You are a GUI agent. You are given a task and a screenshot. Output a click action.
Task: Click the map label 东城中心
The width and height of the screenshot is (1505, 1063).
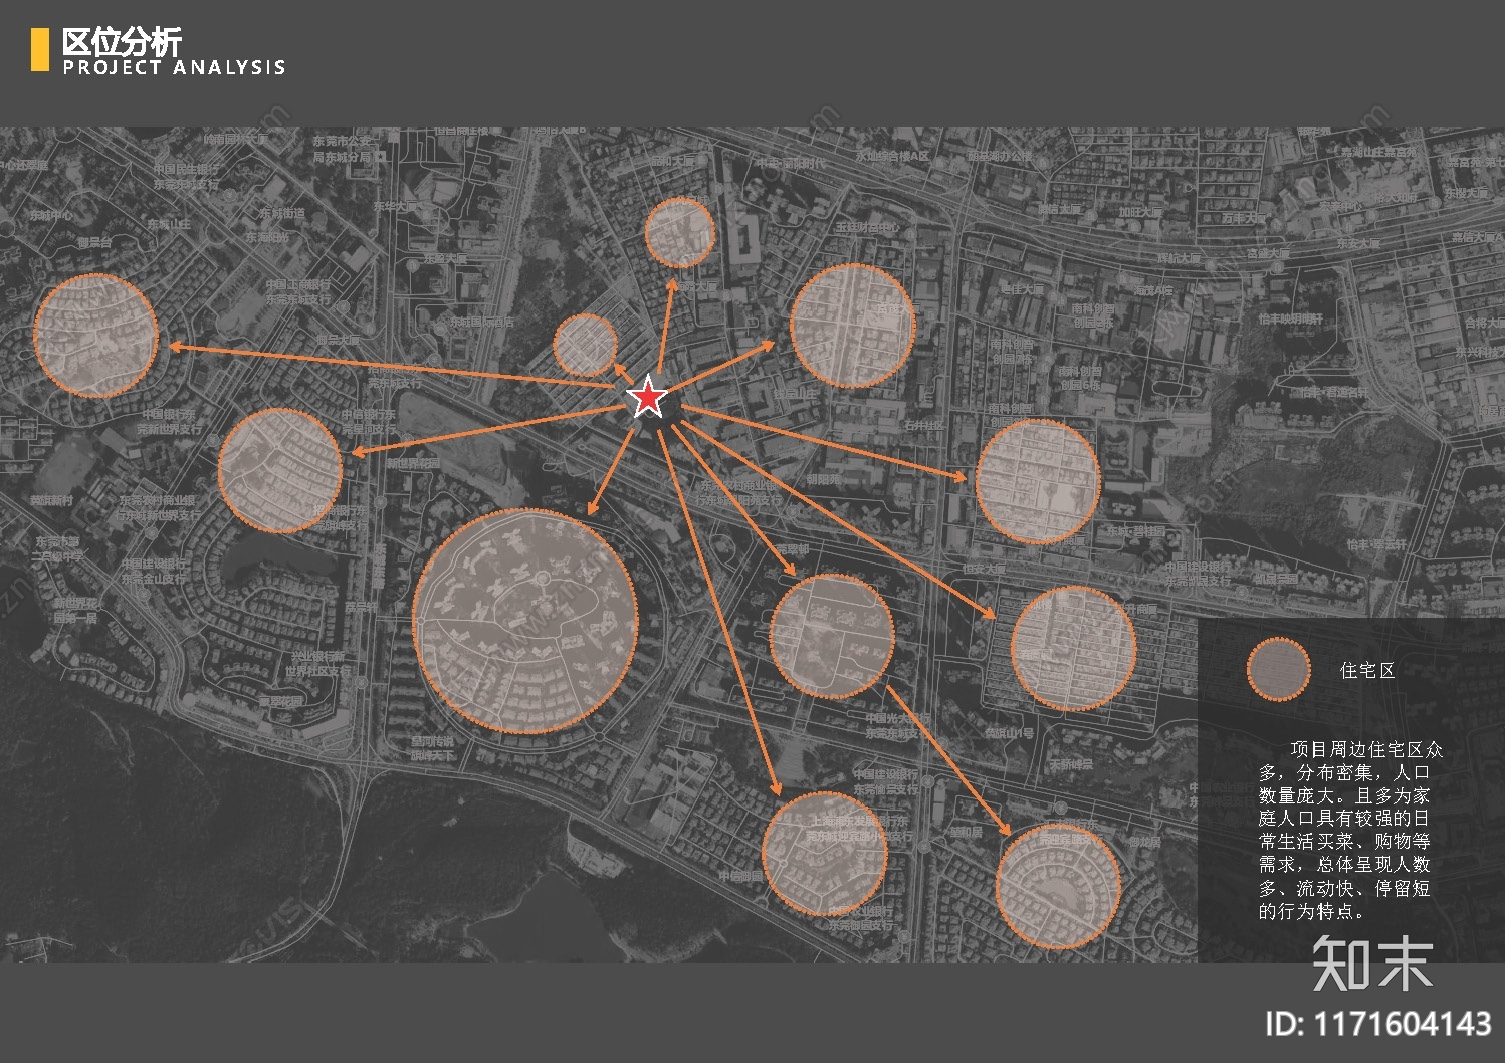(50, 215)
